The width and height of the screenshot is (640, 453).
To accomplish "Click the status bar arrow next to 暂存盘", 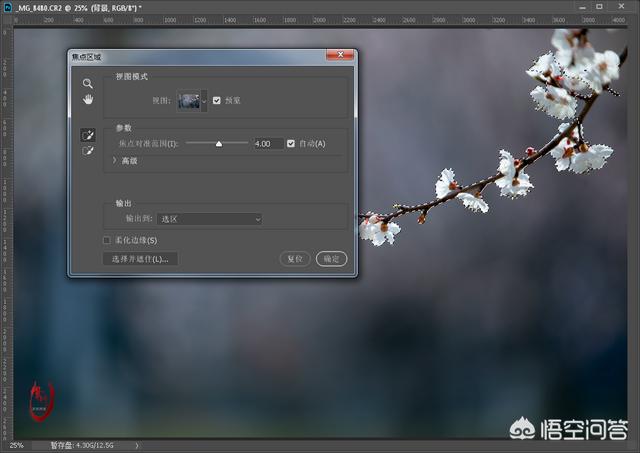I will (x=137, y=446).
